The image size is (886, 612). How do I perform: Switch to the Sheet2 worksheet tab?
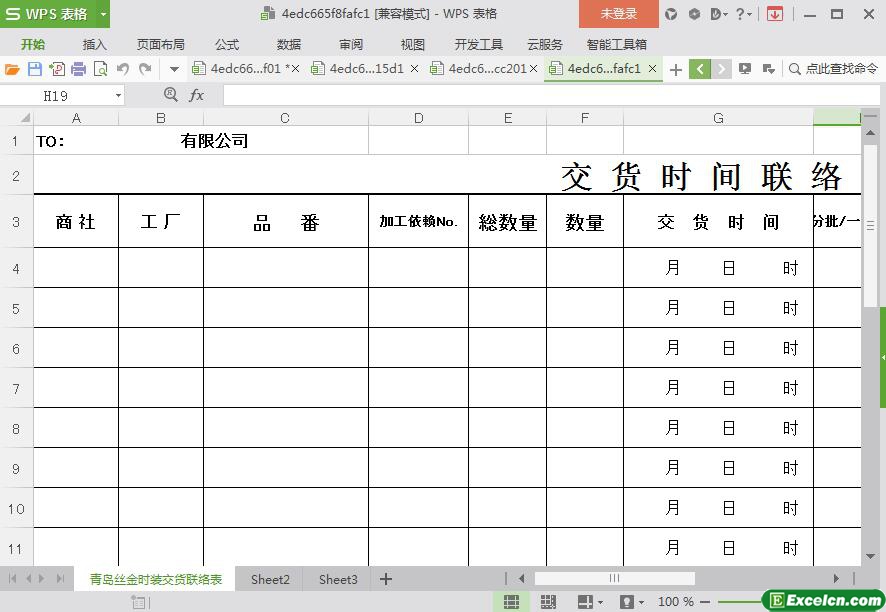(x=270, y=579)
